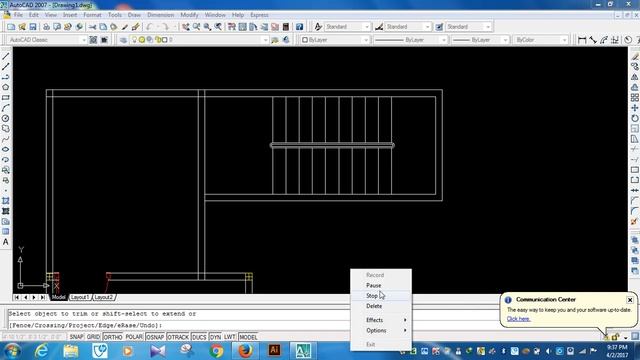Click the Undo arrow icon
640x360 pixels.
coord(149,27)
